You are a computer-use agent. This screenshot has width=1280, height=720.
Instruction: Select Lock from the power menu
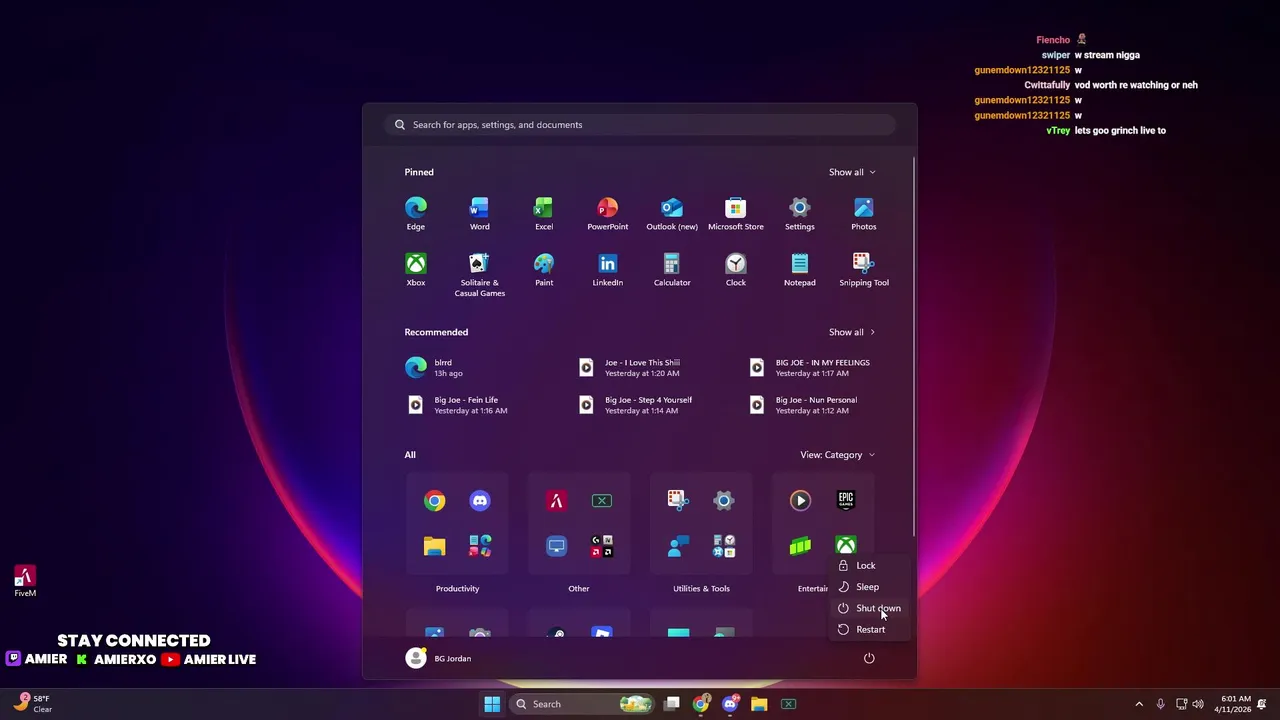point(868,566)
